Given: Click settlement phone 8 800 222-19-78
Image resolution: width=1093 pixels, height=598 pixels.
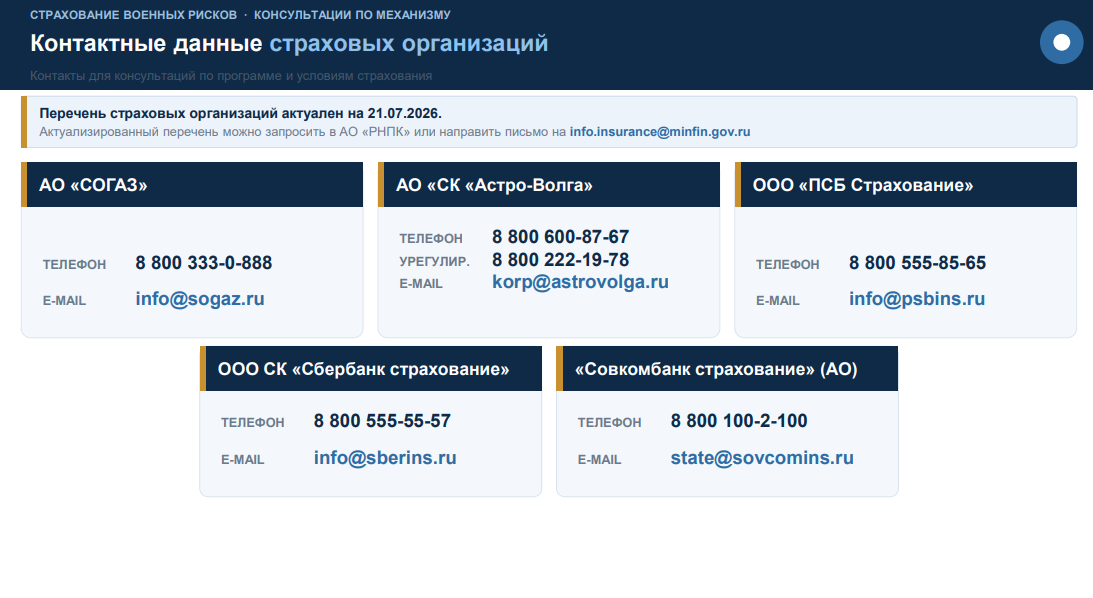Looking at the screenshot, I should pyautogui.click(x=560, y=260).
